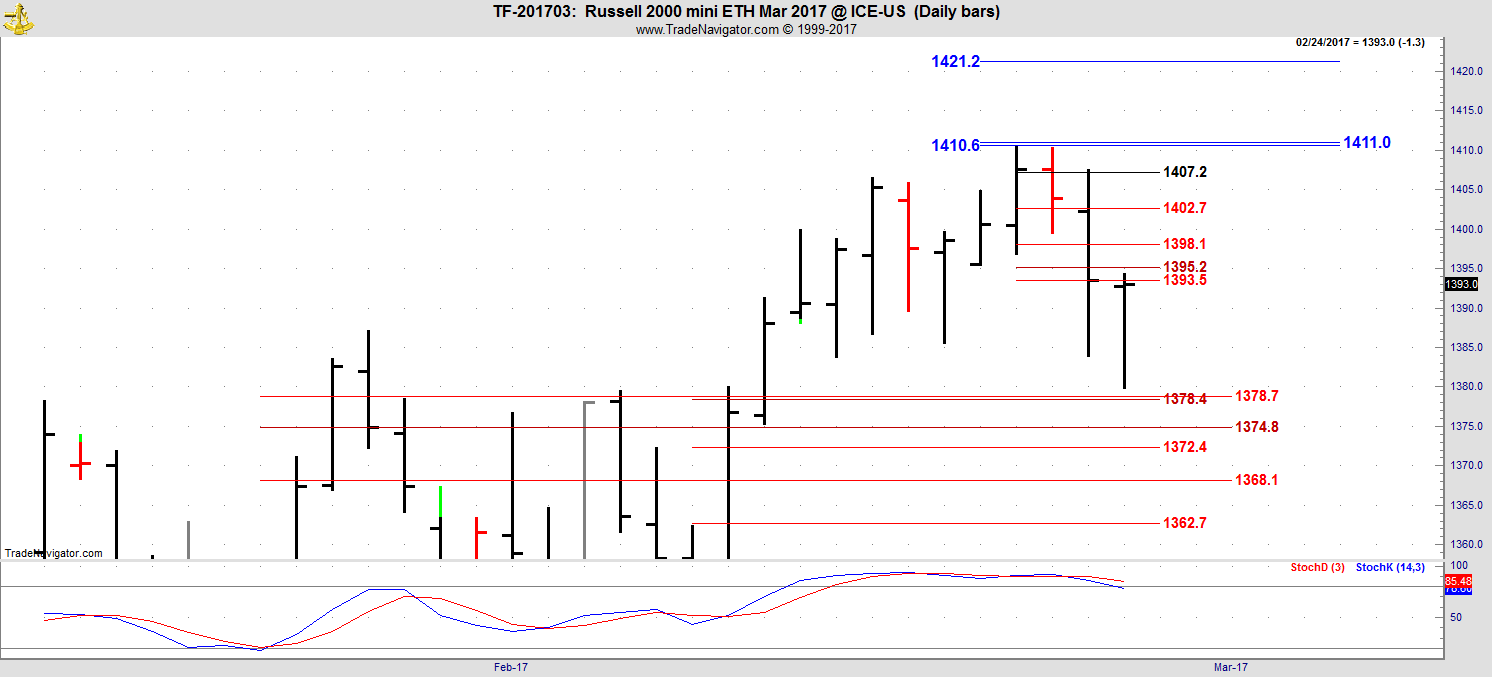Viewport: 1492px width, 677px height.
Task: Select the red 1402.7 level label
Action: tap(1184, 209)
